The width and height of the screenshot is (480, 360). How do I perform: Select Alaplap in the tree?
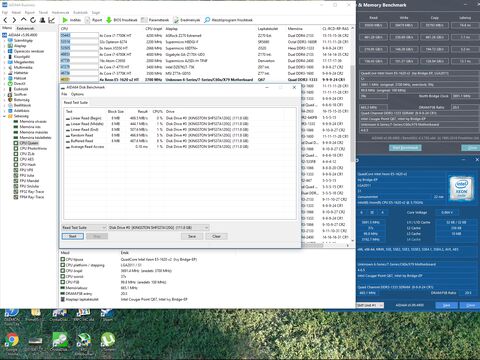click(20, 46)
